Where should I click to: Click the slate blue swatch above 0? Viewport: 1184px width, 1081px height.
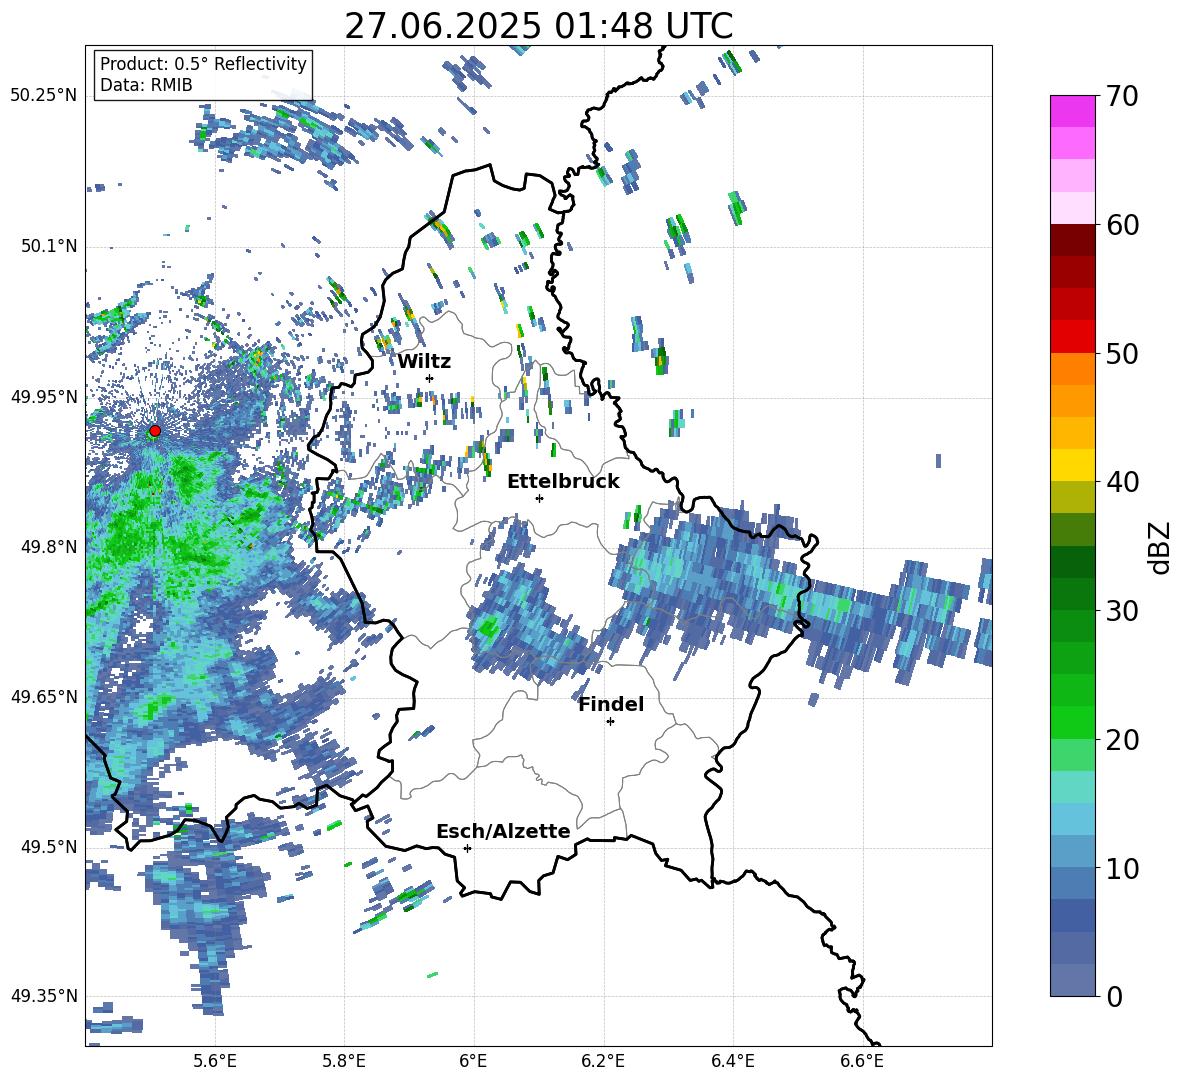pos(1072,980)
